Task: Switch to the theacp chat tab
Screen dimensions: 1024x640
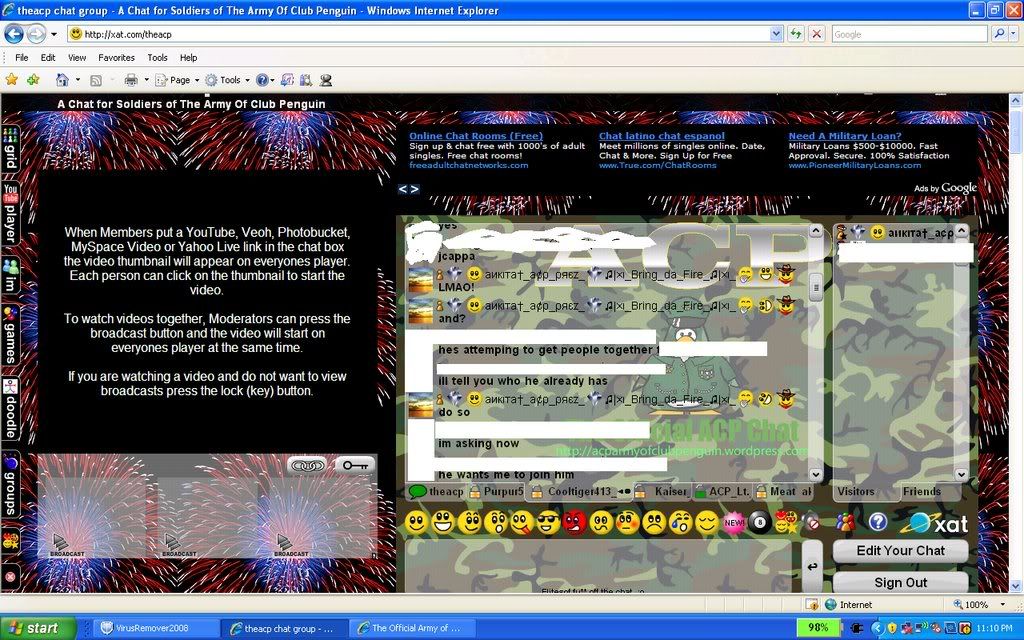Action: pos(436,492)
